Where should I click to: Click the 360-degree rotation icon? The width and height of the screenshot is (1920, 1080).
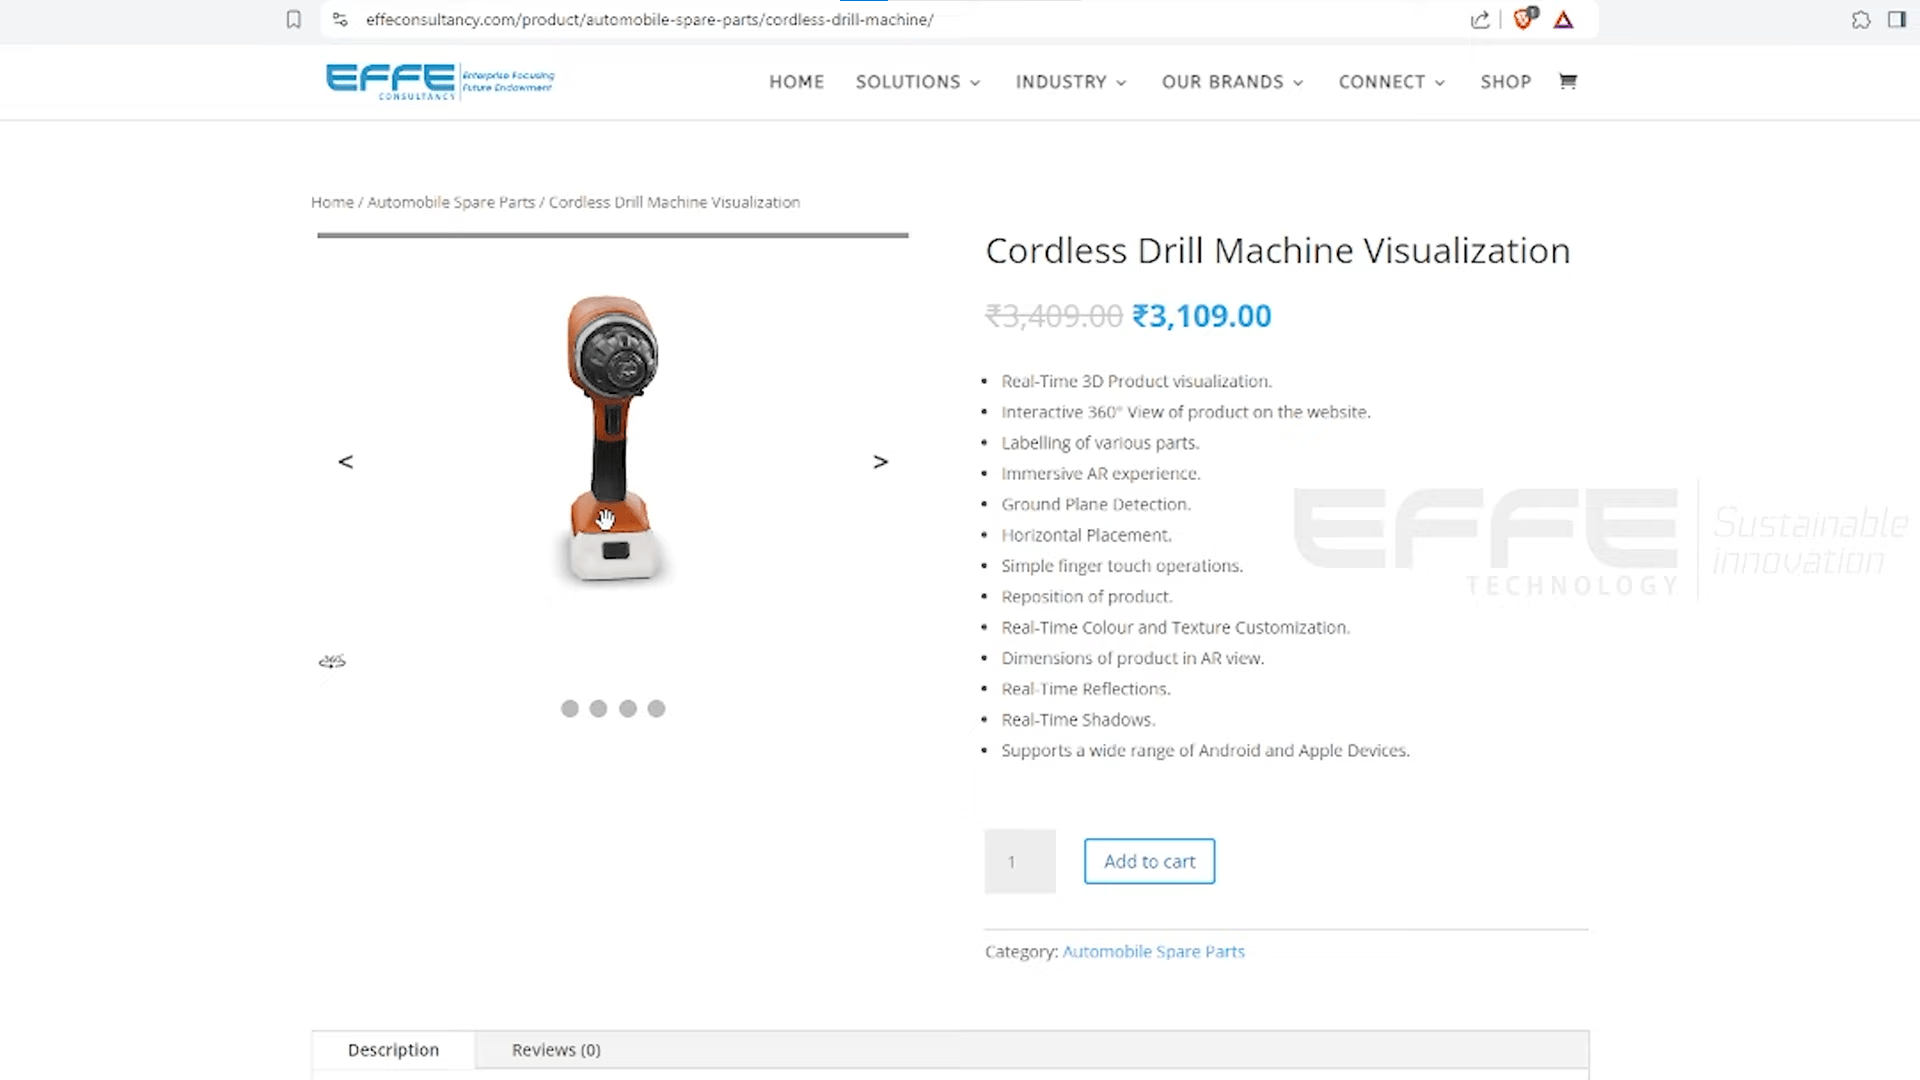pos(332,661)
